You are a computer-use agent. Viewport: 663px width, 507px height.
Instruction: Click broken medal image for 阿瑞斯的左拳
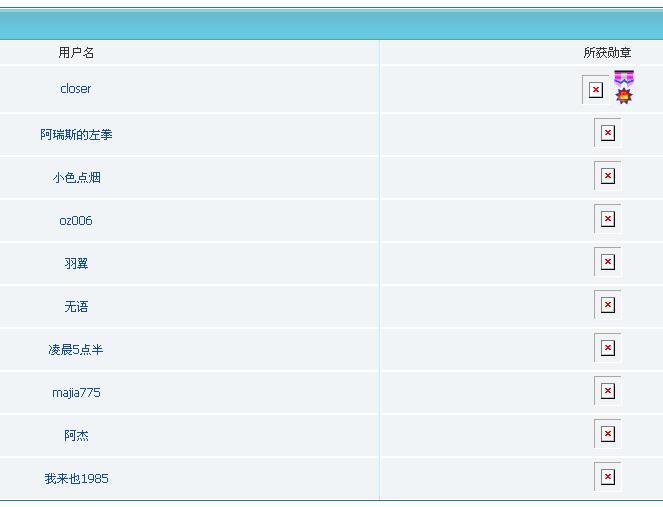tap(608, 133)
